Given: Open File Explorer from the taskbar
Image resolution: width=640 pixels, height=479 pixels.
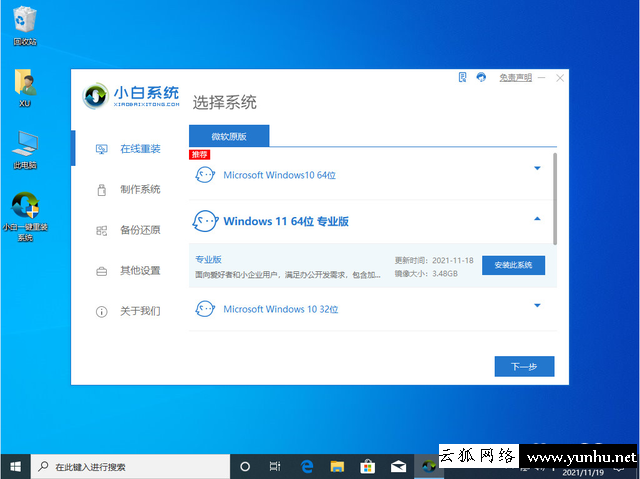Looking at the screenshot, I should tap(337, 466).
